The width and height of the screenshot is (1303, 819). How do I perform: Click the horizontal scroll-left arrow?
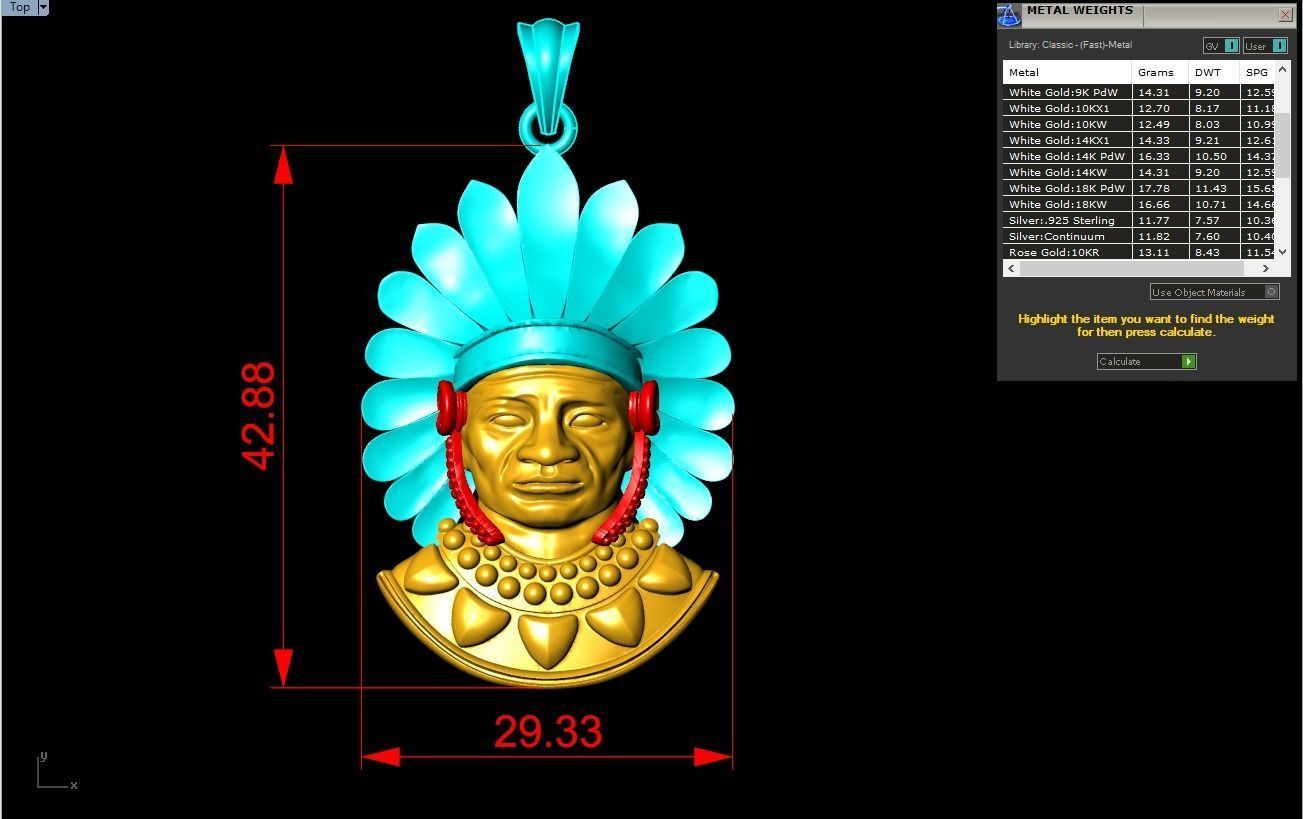click(x=1011, y=268)
